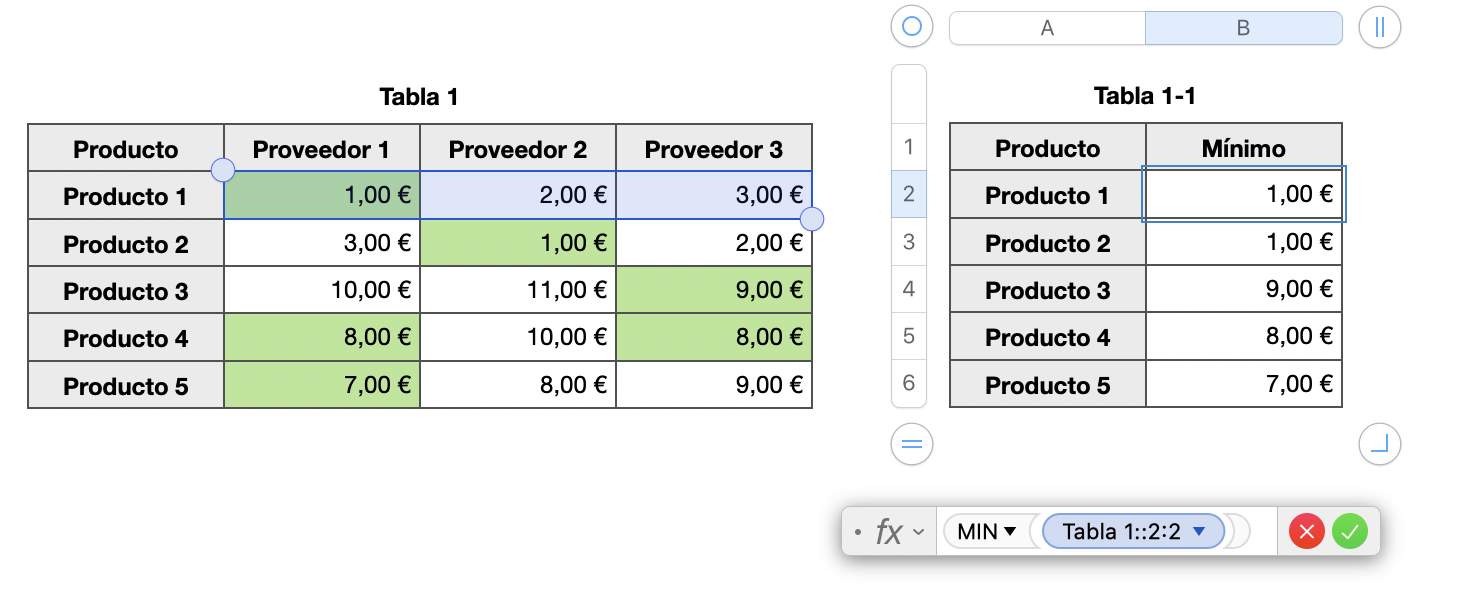Image resolution: width=1462 pixels, height=590 pixels.
Task: Click the Proveedor 2 header cell
Action: 518,150
